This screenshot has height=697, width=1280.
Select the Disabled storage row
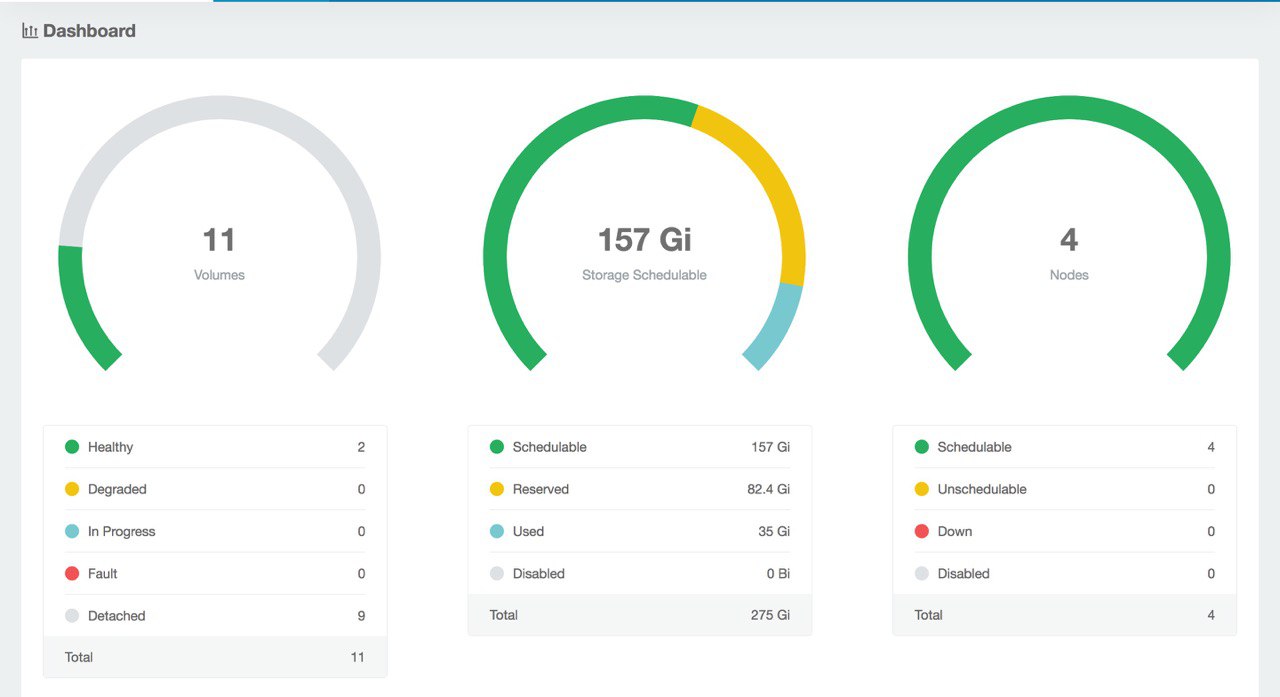tap(640, 573)
